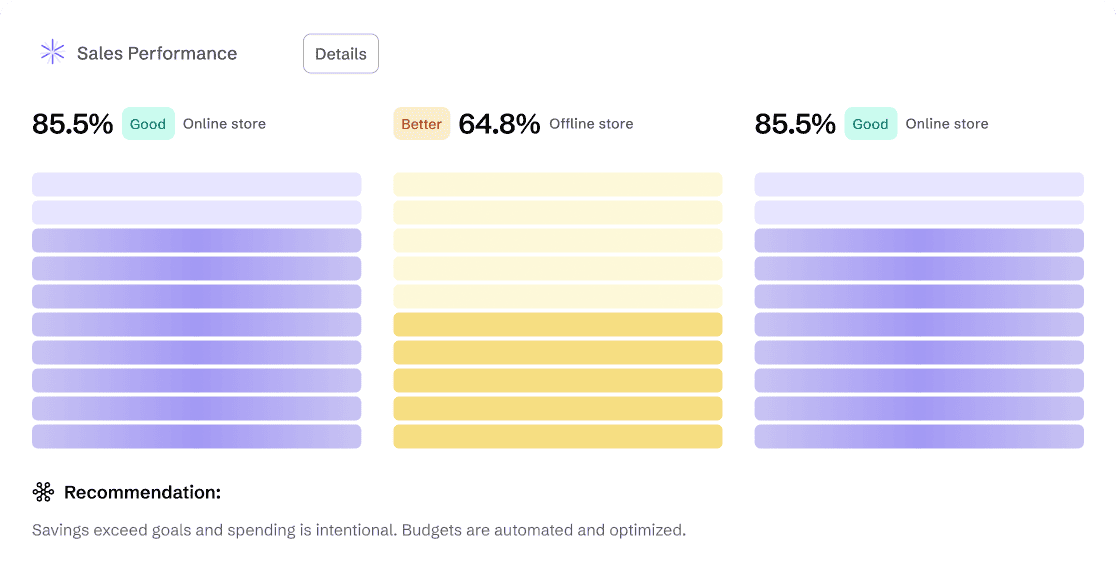This screenshot has width=1116, height=566.
Task: Open the Details button
Action: [x=340, y=54]
